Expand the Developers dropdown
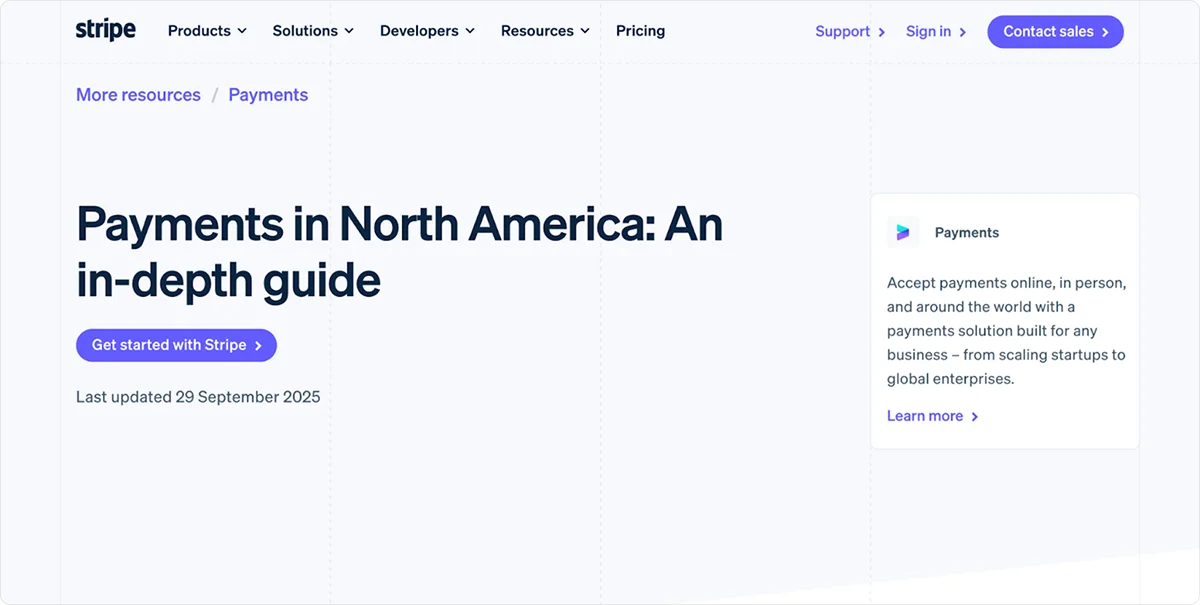The width and height of the screenshot is (1200, 605). click(419, 31)
